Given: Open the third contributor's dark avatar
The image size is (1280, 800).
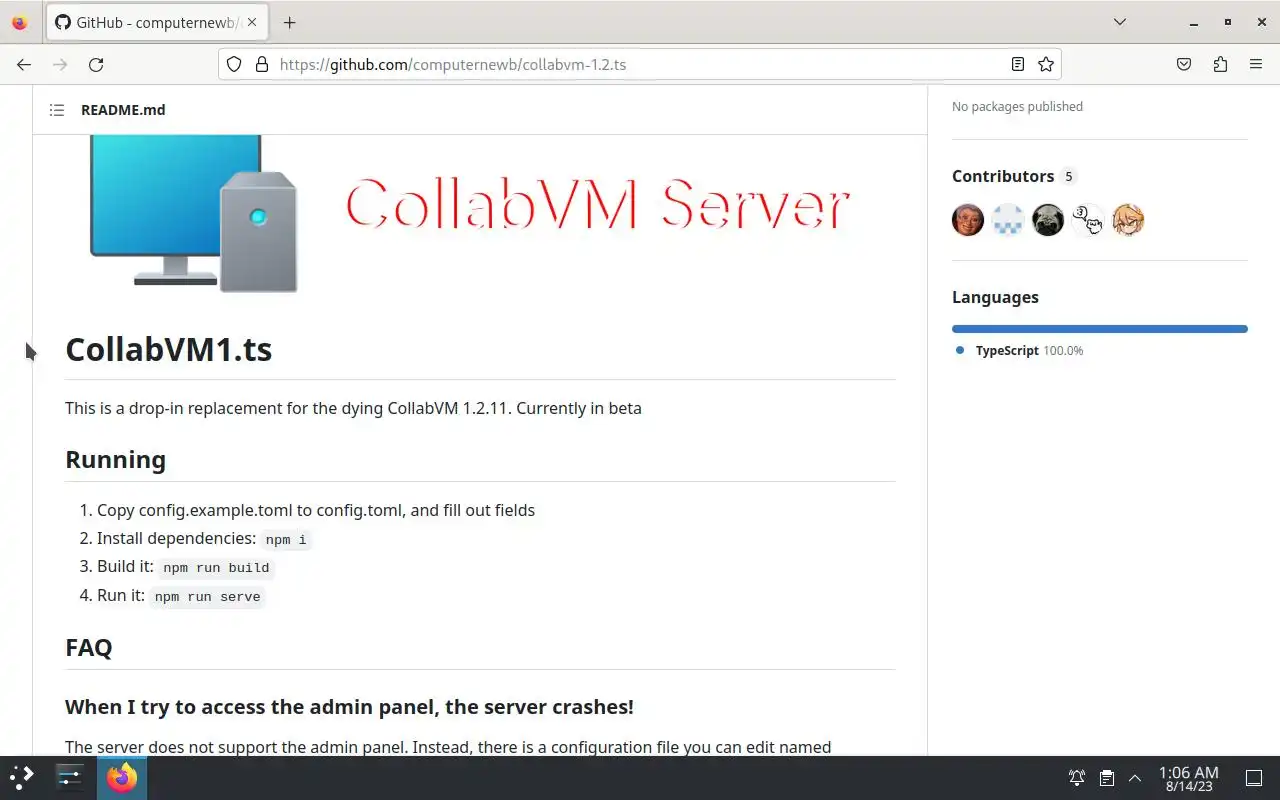Looking at the screenshot, I should click(x=1048, y=220).
